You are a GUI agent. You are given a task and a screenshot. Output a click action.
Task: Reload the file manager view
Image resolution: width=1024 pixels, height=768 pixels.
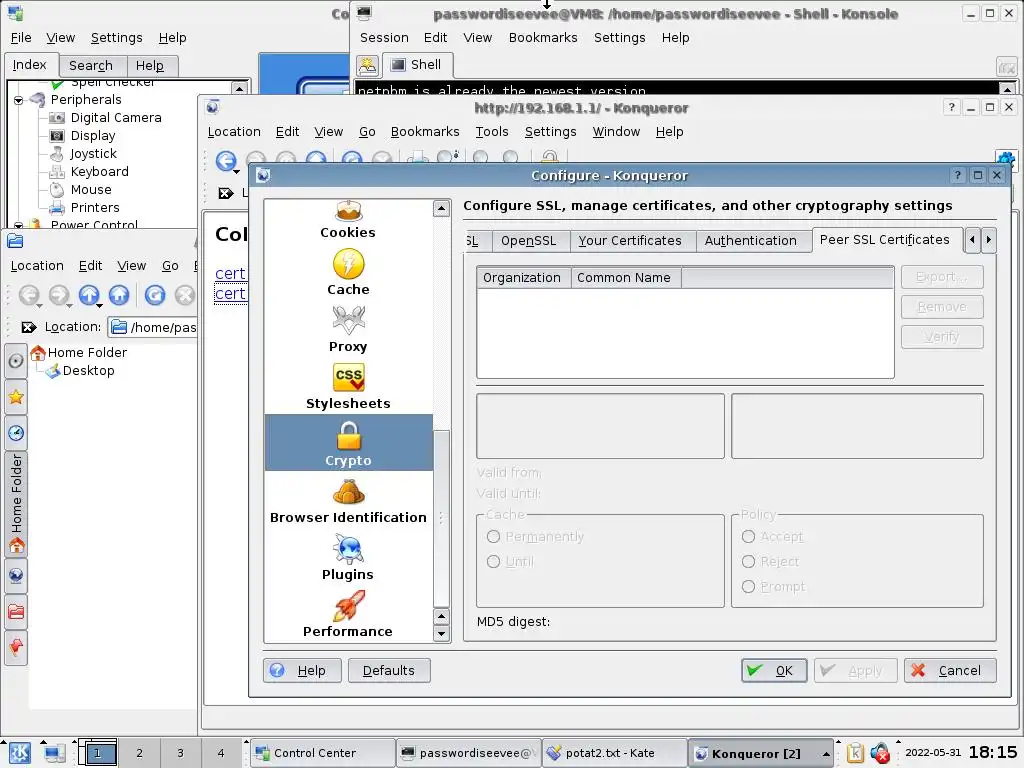click(155, 295)
